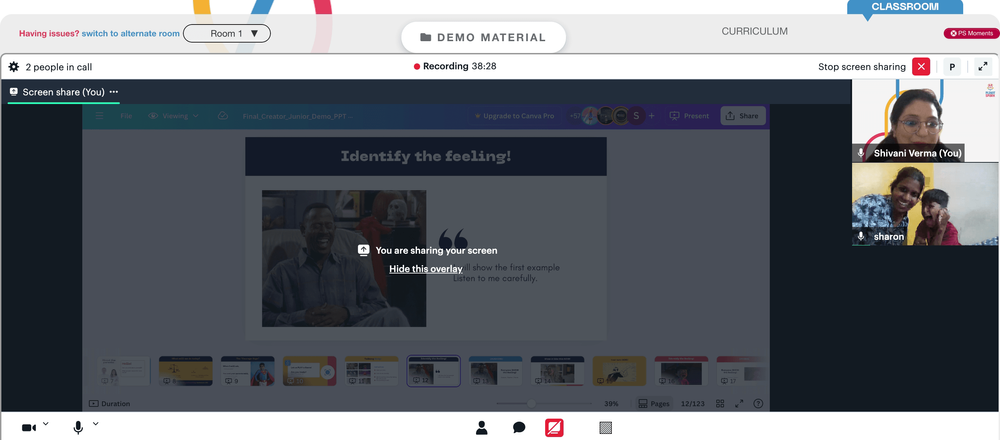The height and width of the screenshot is (440, 1000).
Task: Click mic icon on sharon tile
Action: pyautogui.click(x=861, y=237)
